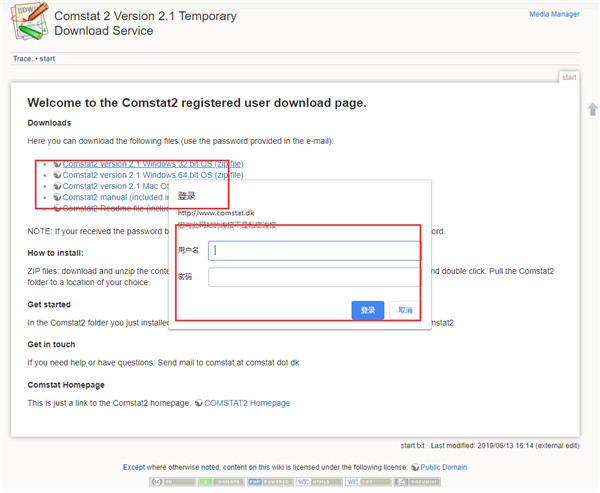Click the 'Get in touch' heading text
Screen dimensions: 600x493
coord(51,344)
